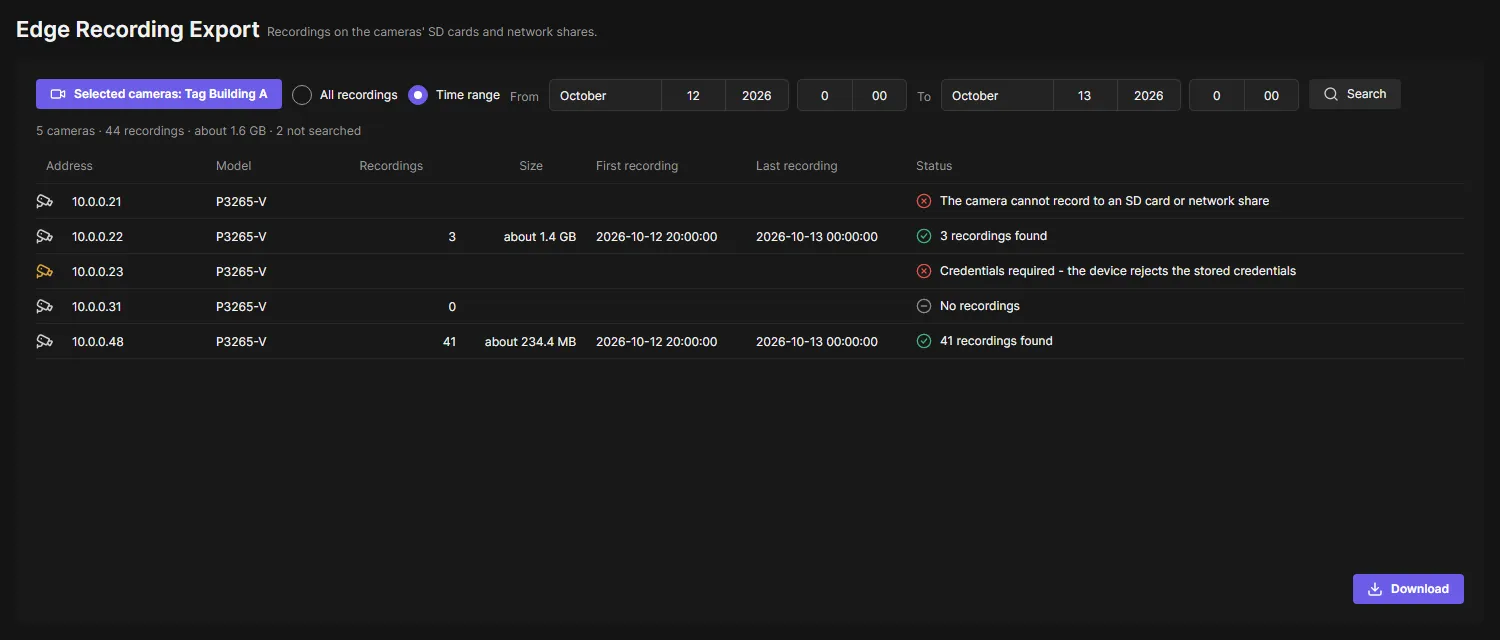Open Selected cameras: Tag Building A selector

(x=159, y=94)
